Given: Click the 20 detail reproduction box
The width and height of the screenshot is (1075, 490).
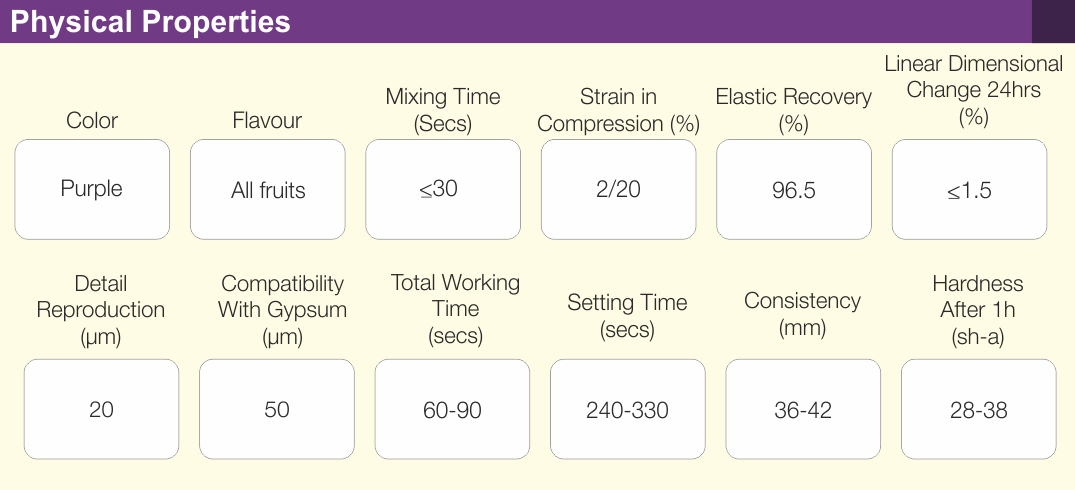Looking at the screenshot, I should click(101, 409).
